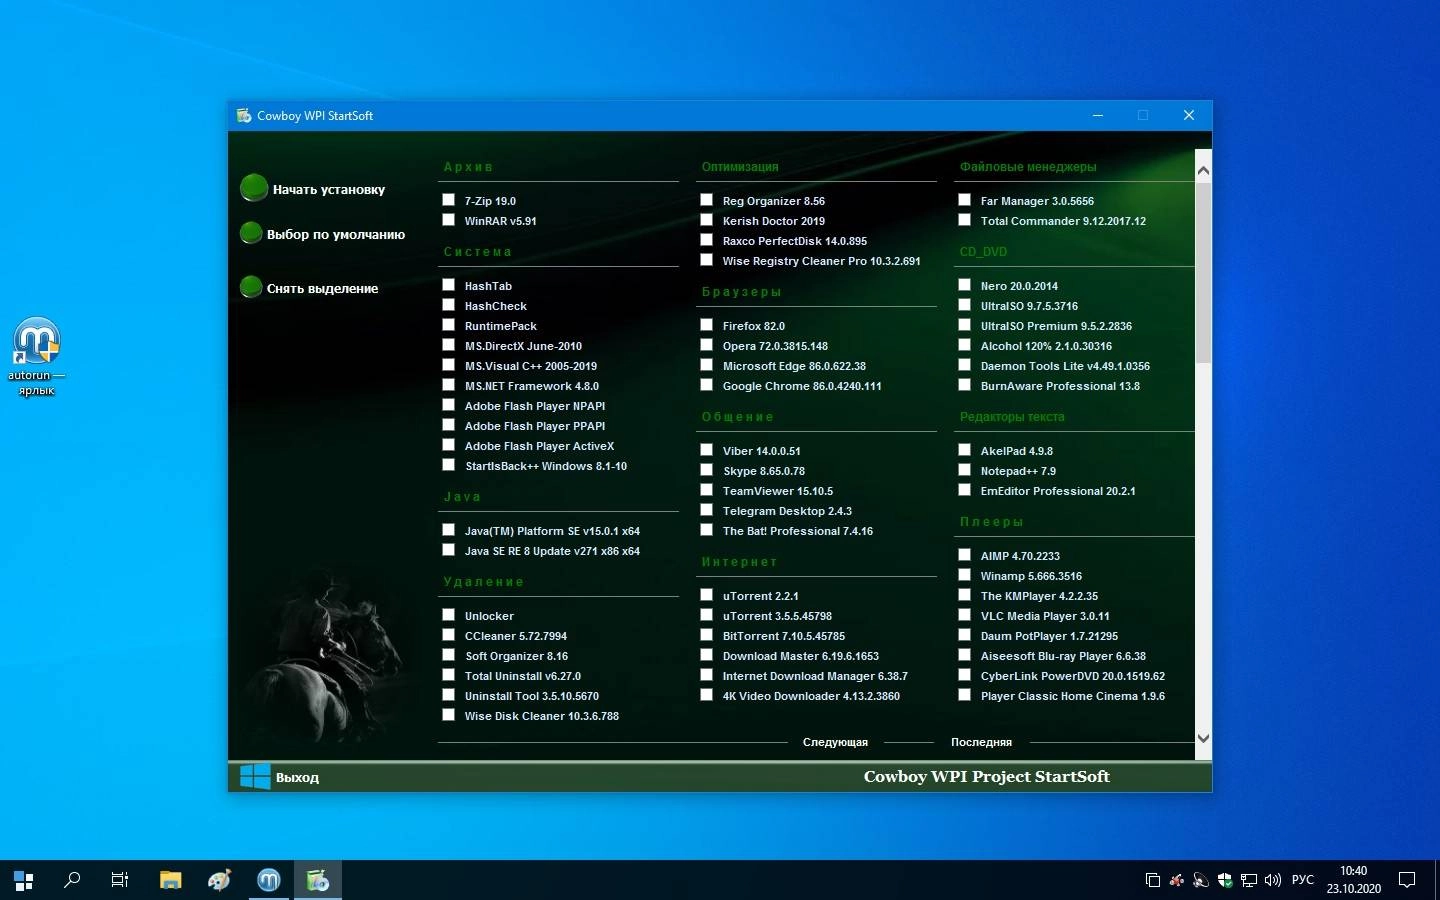The image size is (1440, 900).
Task: Click Снять выделение text
Action: [322, 288]
